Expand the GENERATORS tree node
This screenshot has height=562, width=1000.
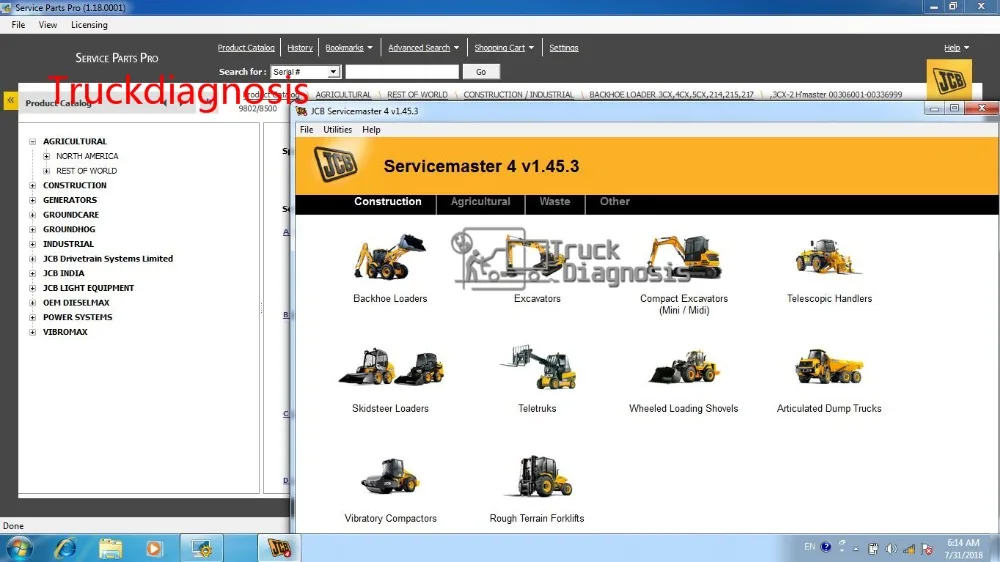tap(33, 200)
